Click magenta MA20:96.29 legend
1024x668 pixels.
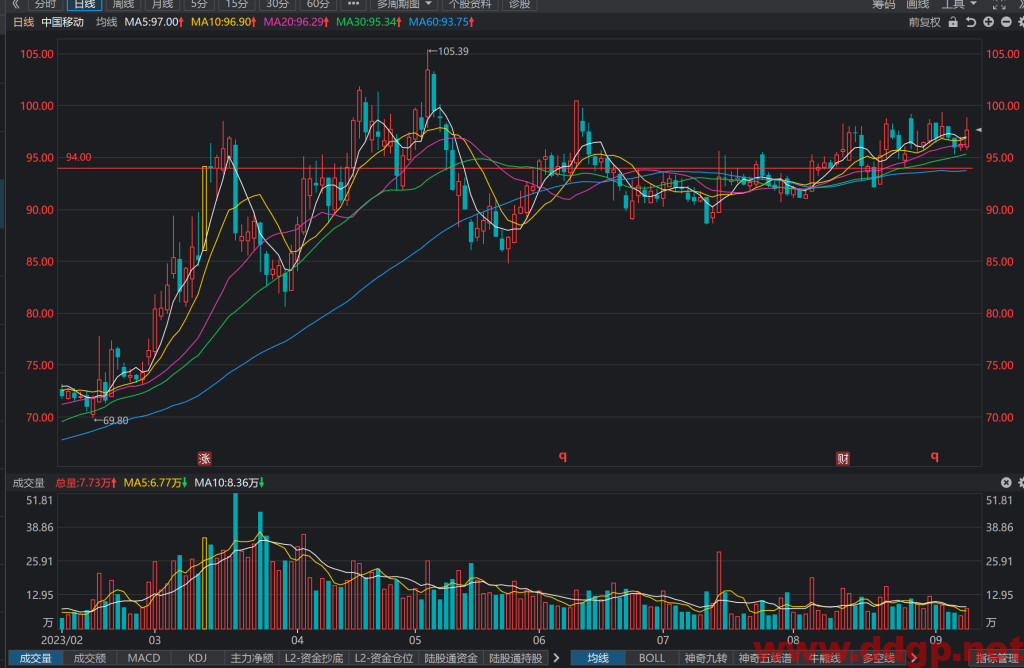click(x=296, y=22)
